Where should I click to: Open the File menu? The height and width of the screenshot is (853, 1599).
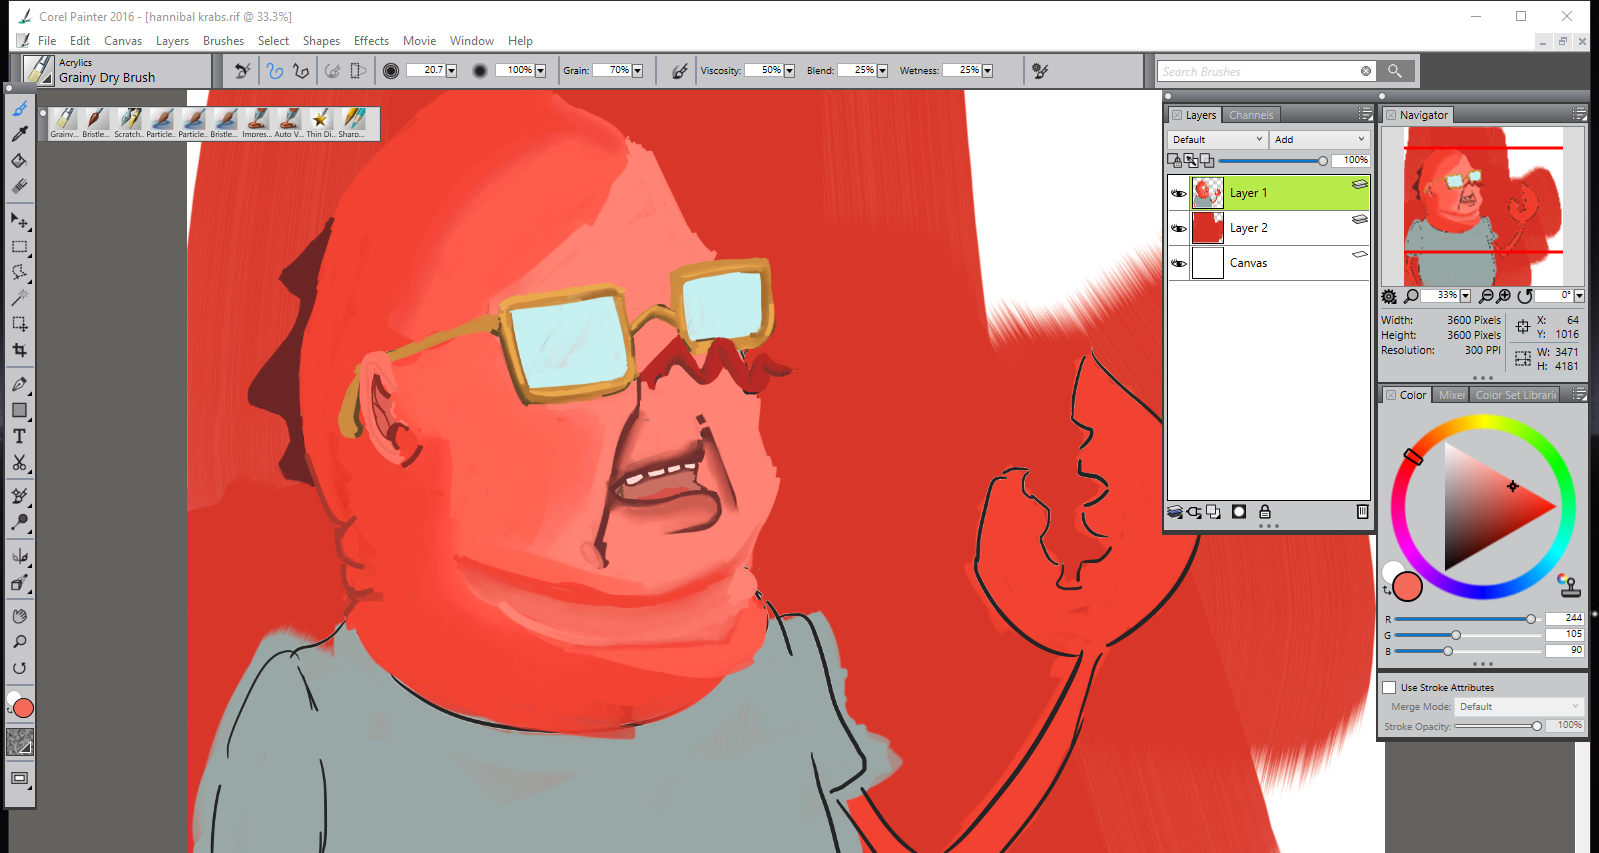point(47,41)
